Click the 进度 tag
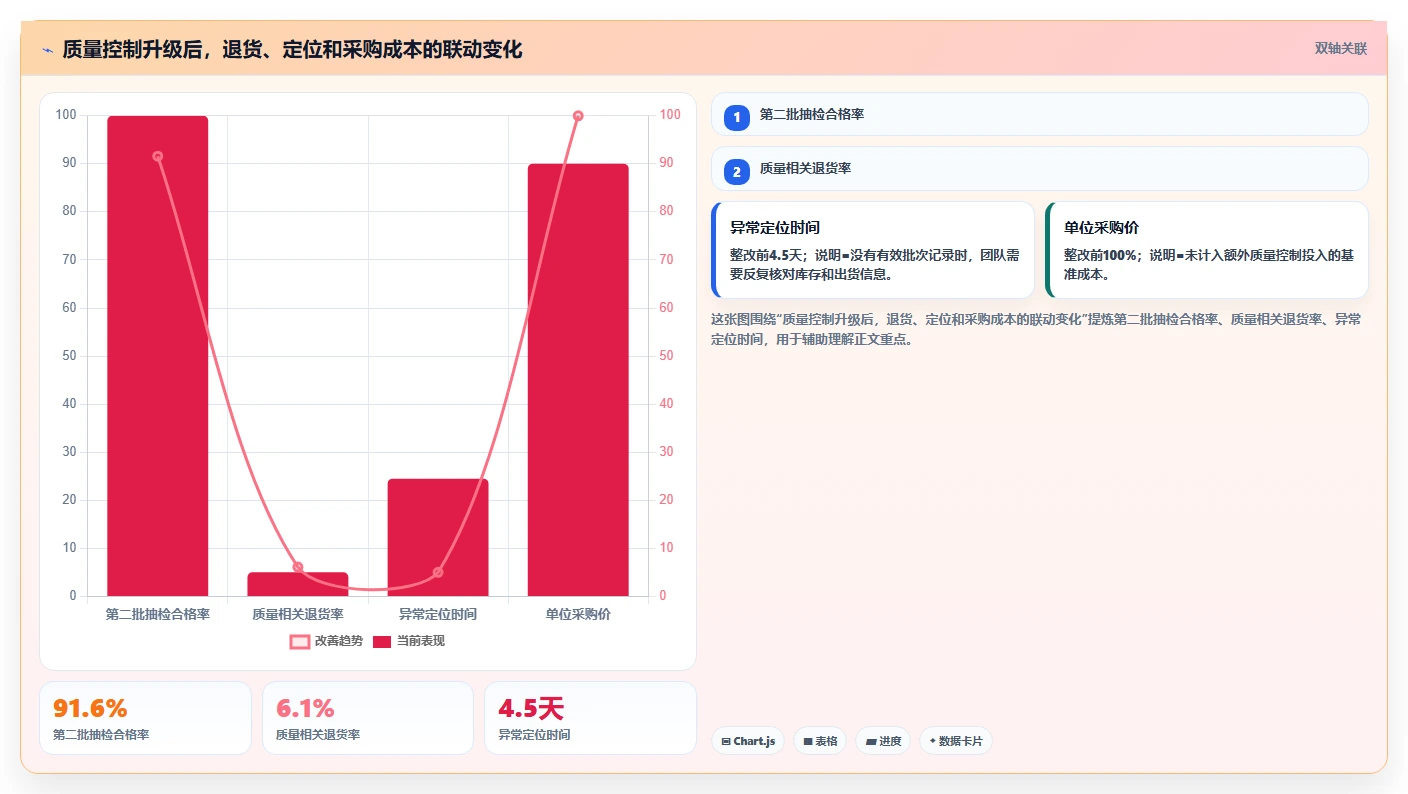Image resolution: width=1408 pixels, height=794 pixels. (883, 741)
